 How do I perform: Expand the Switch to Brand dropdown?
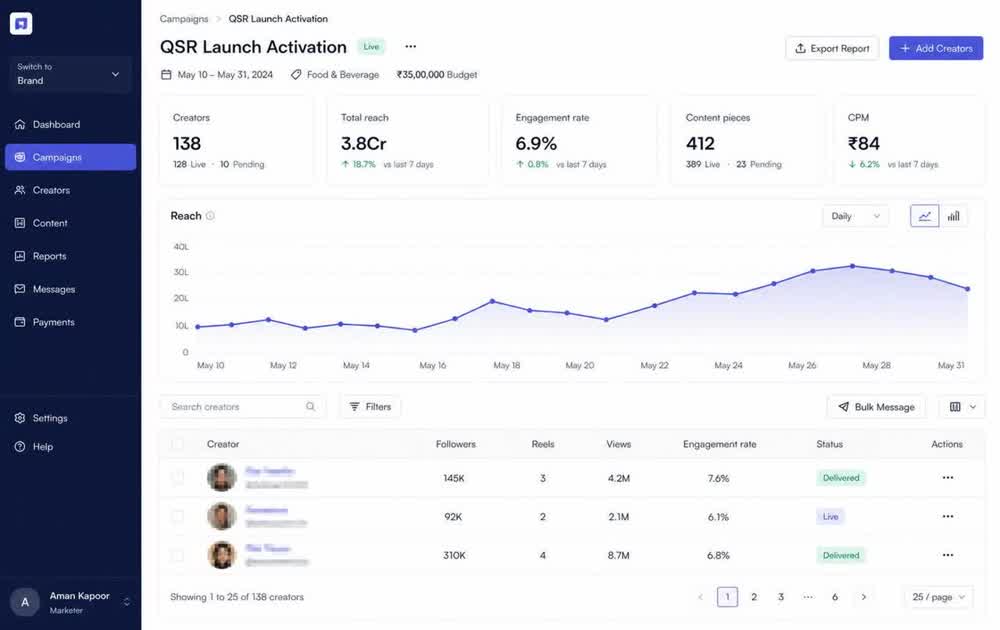[70, 74]
